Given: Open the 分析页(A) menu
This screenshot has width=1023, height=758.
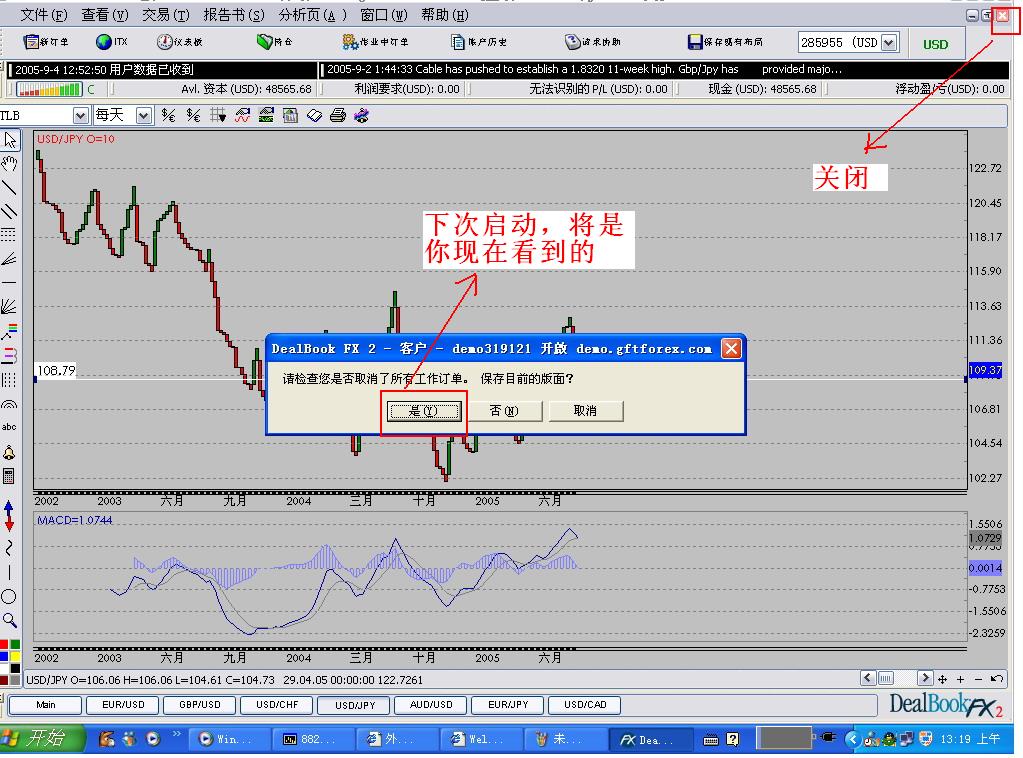Looking at the screenshot, I should [x=313, y=15].
